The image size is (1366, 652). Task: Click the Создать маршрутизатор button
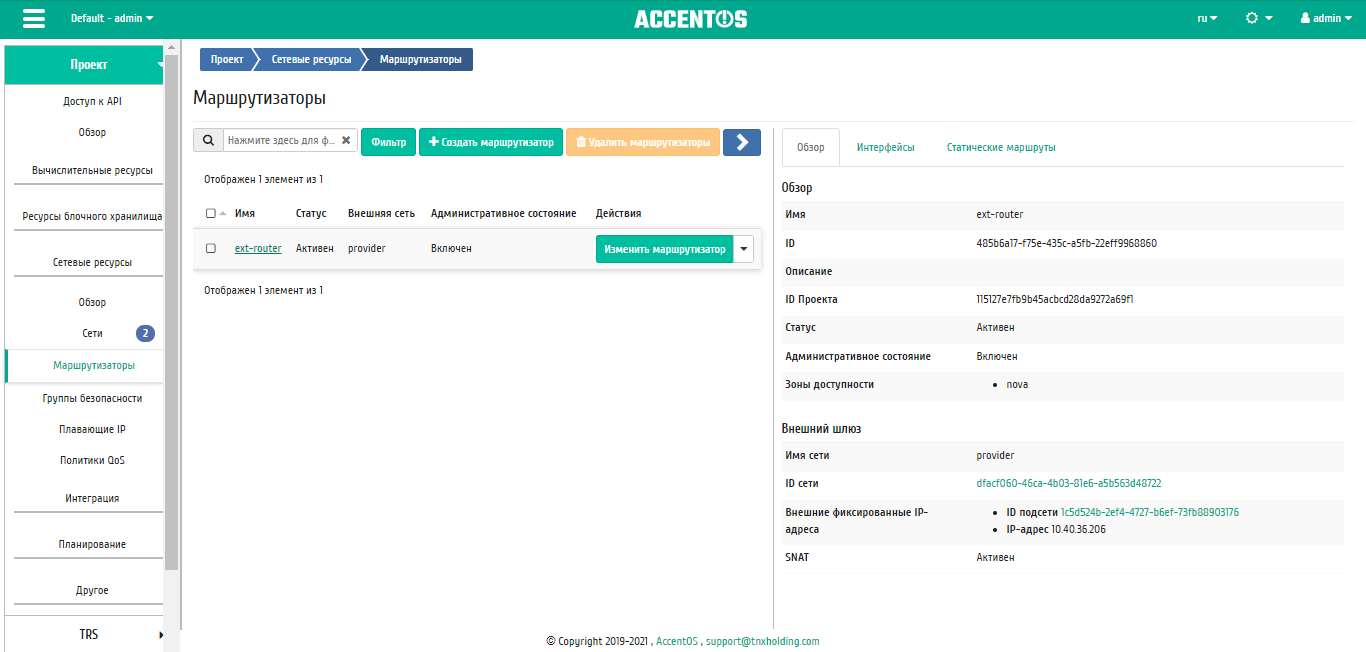coord(490,142)
